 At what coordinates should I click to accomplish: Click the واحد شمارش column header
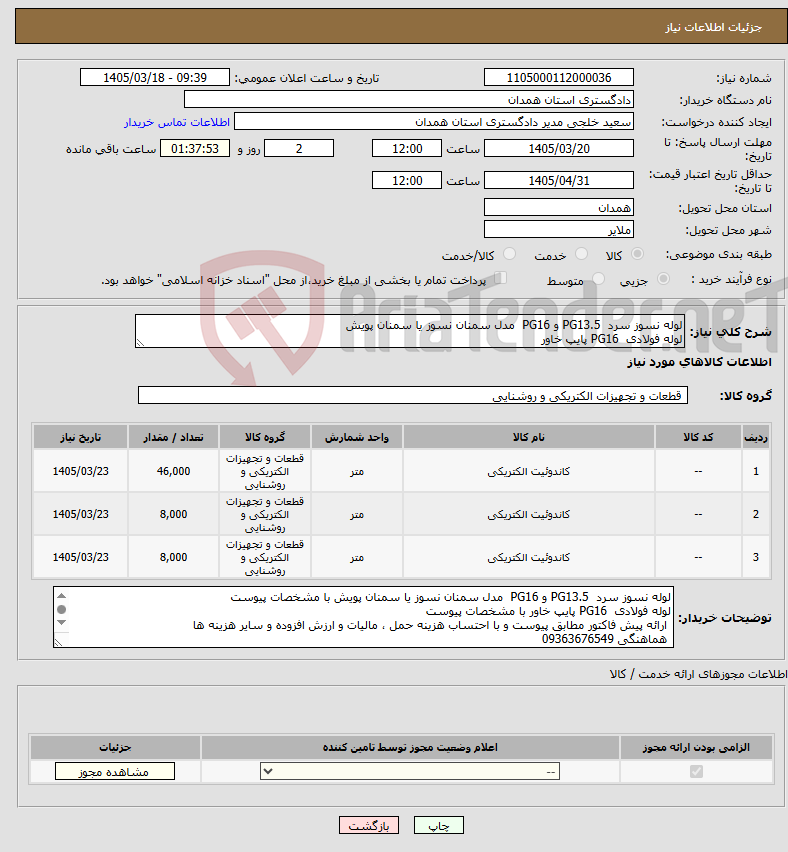point(357,437)
